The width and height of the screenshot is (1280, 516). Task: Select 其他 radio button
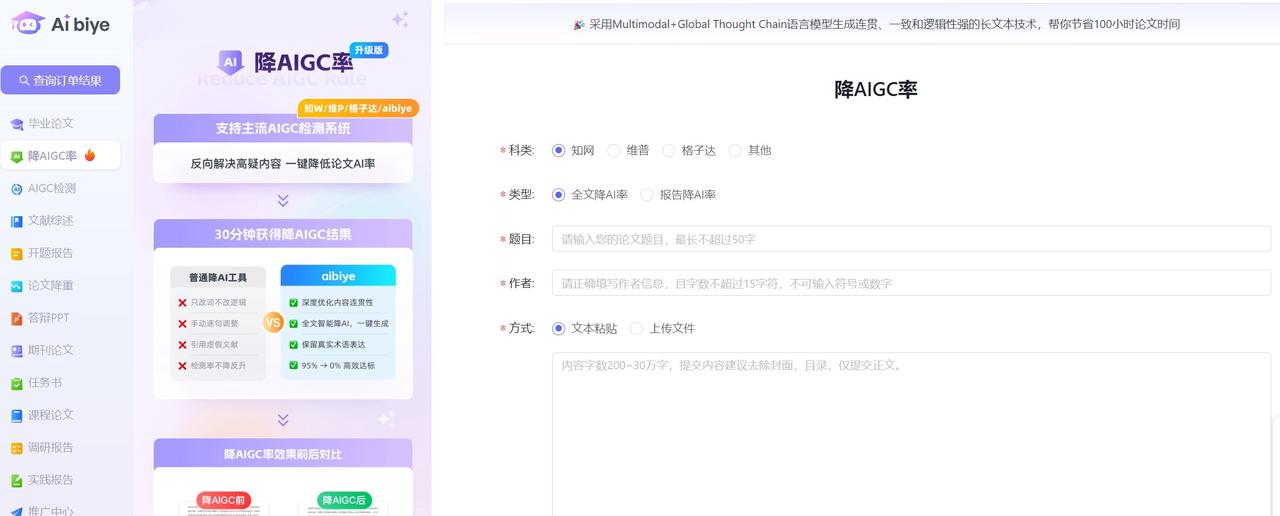(735, 150)
